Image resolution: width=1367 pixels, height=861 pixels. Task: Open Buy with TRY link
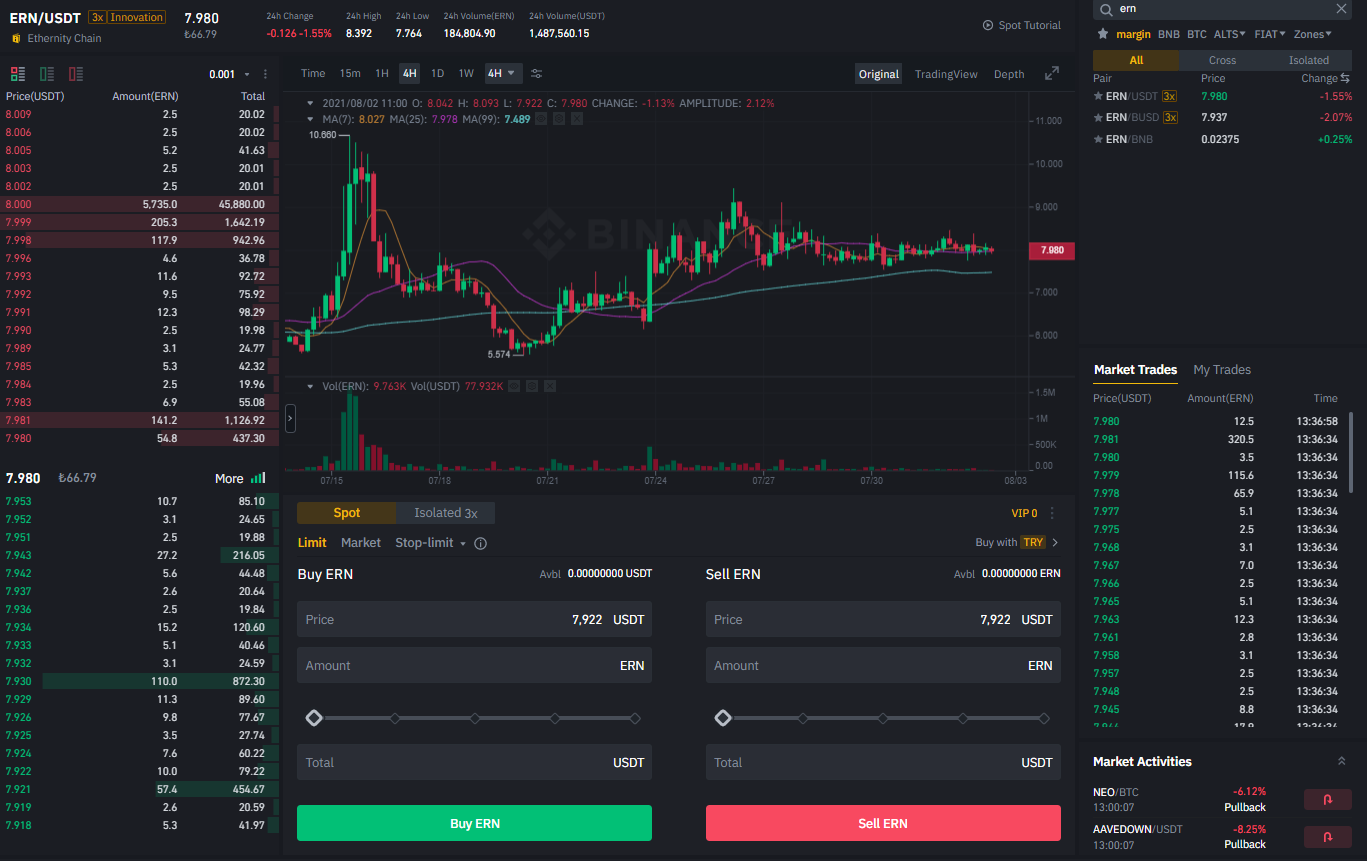tap(1017, 542)
